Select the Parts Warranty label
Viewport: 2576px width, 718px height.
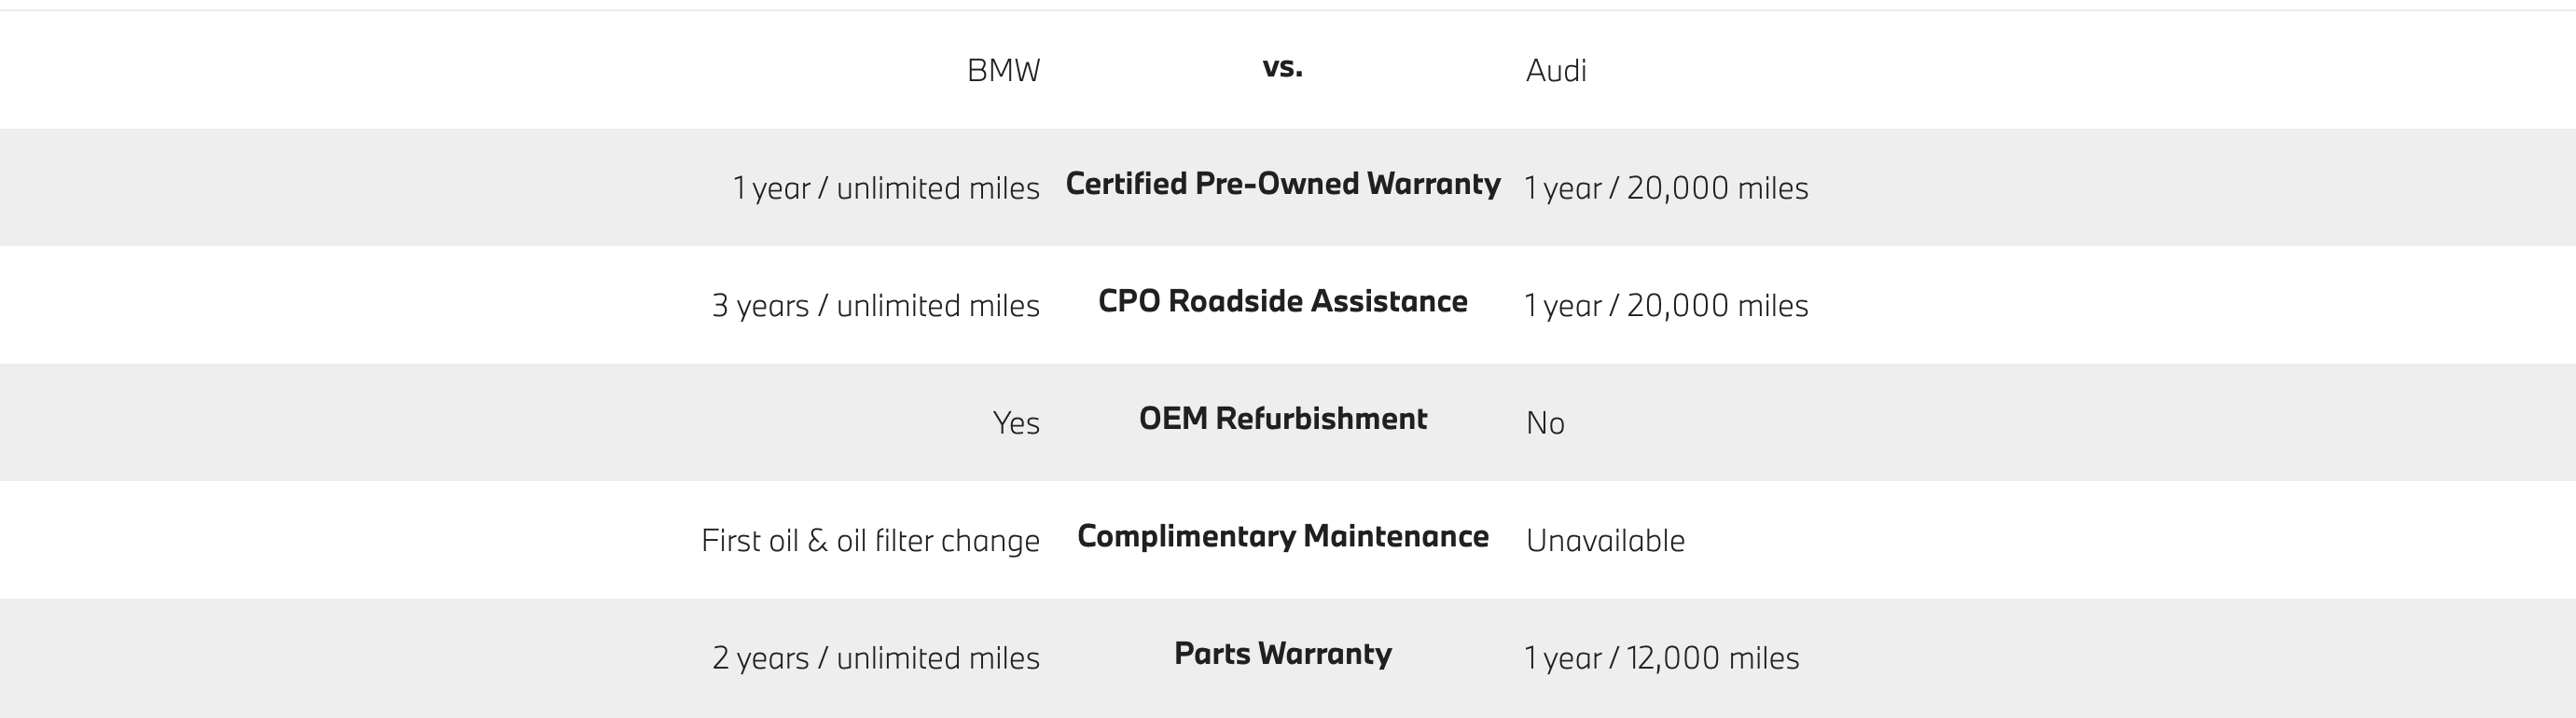coord(1282,653)
